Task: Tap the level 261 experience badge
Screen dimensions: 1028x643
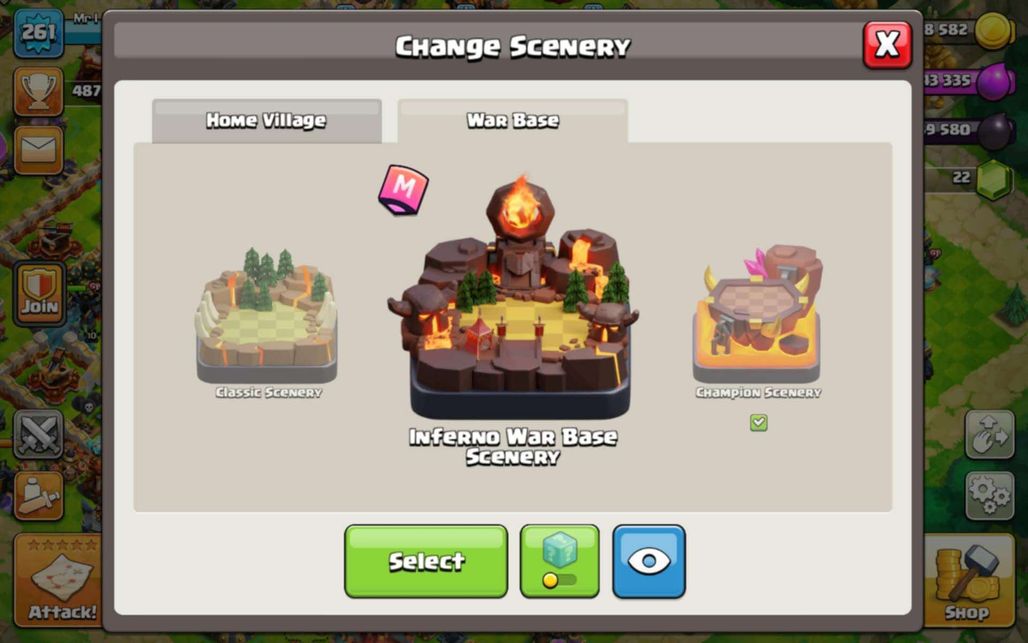Action: pos(38,32)
